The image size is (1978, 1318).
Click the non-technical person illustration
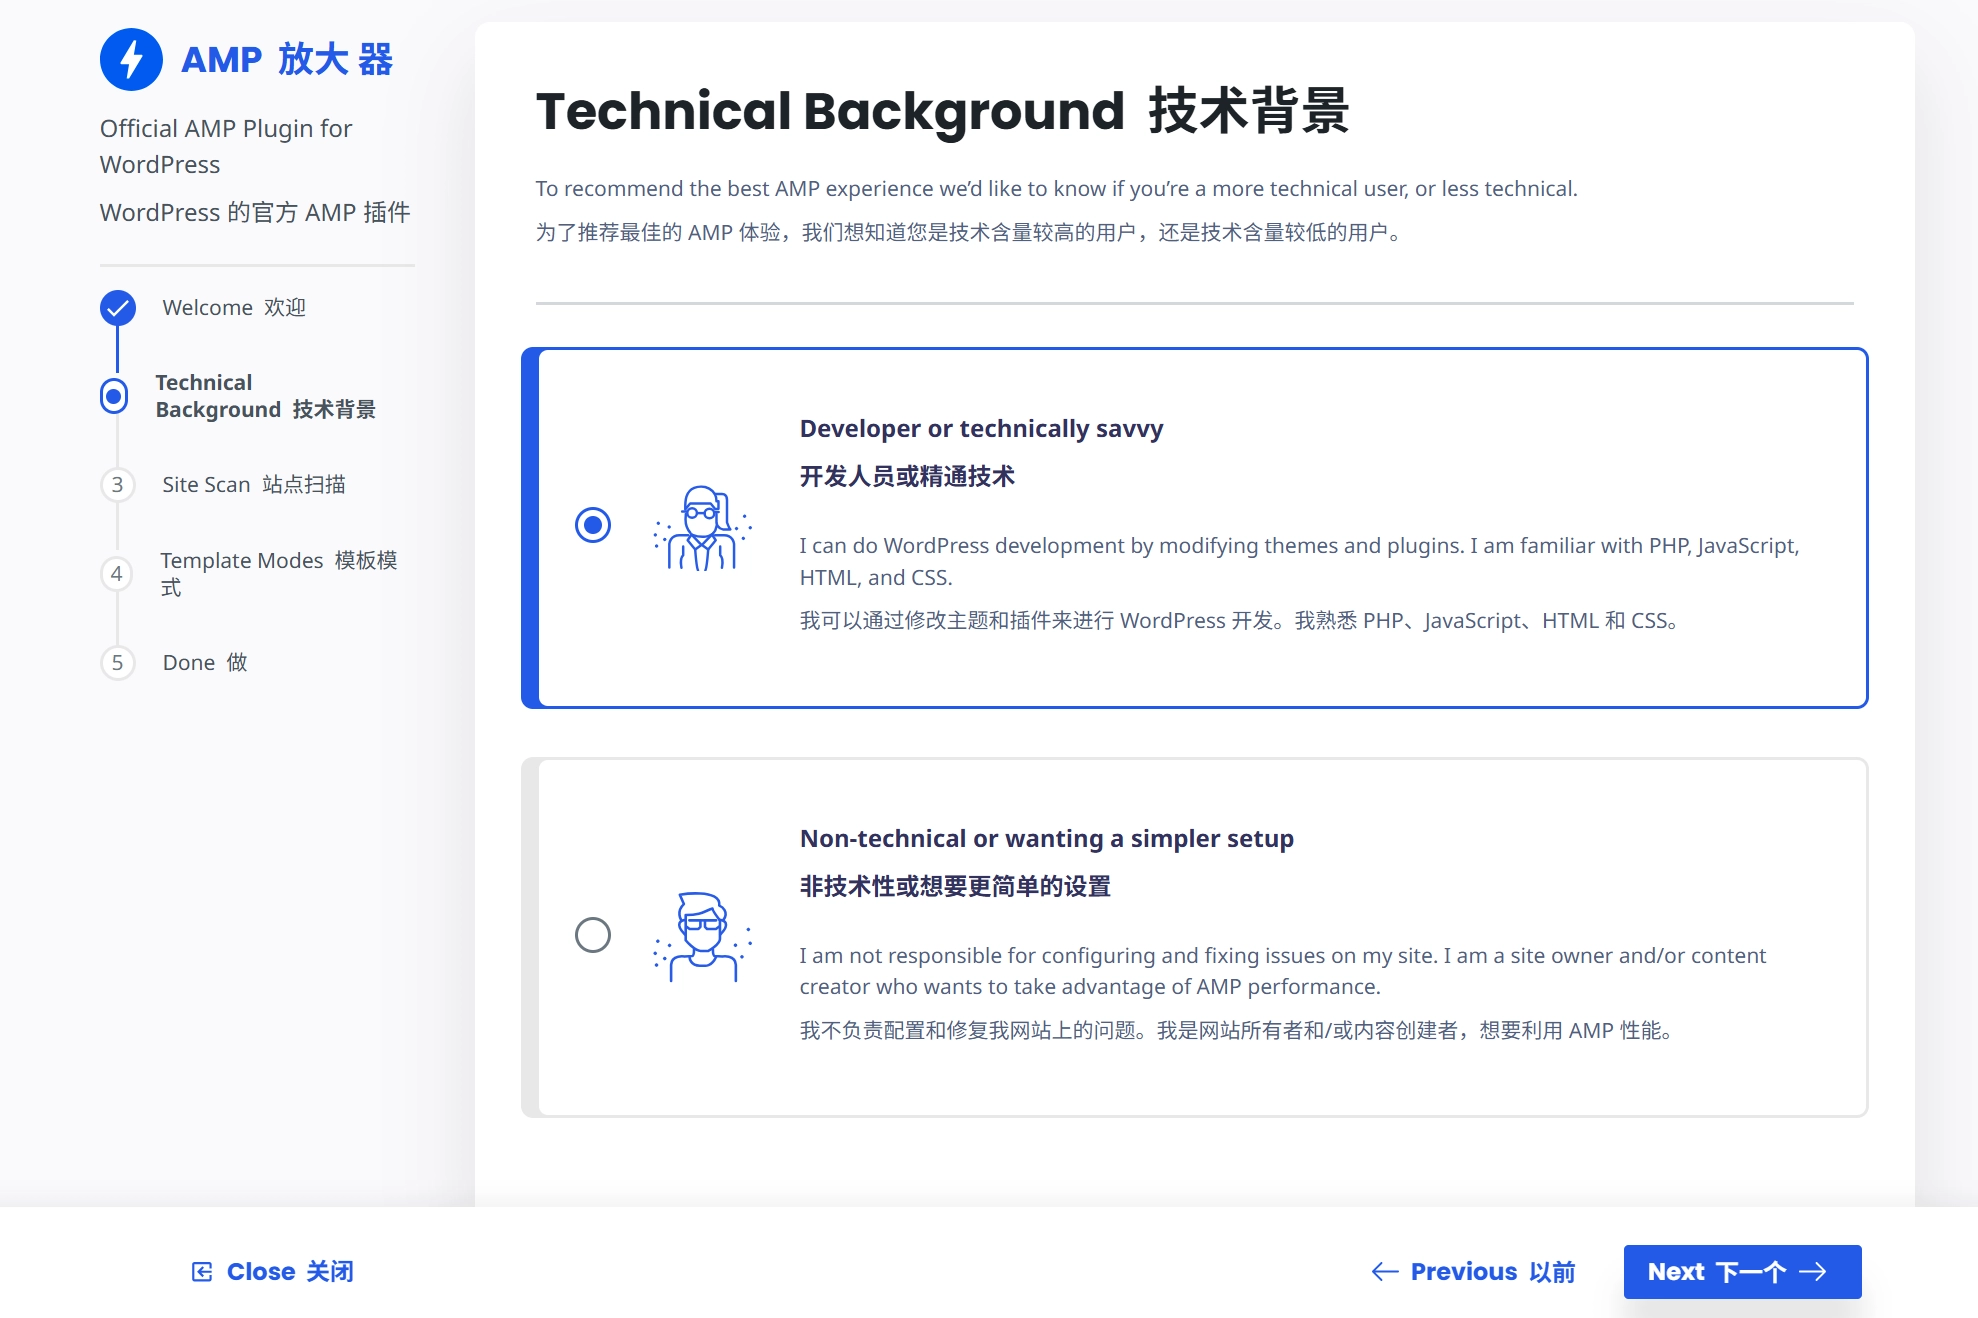[703, 937]
